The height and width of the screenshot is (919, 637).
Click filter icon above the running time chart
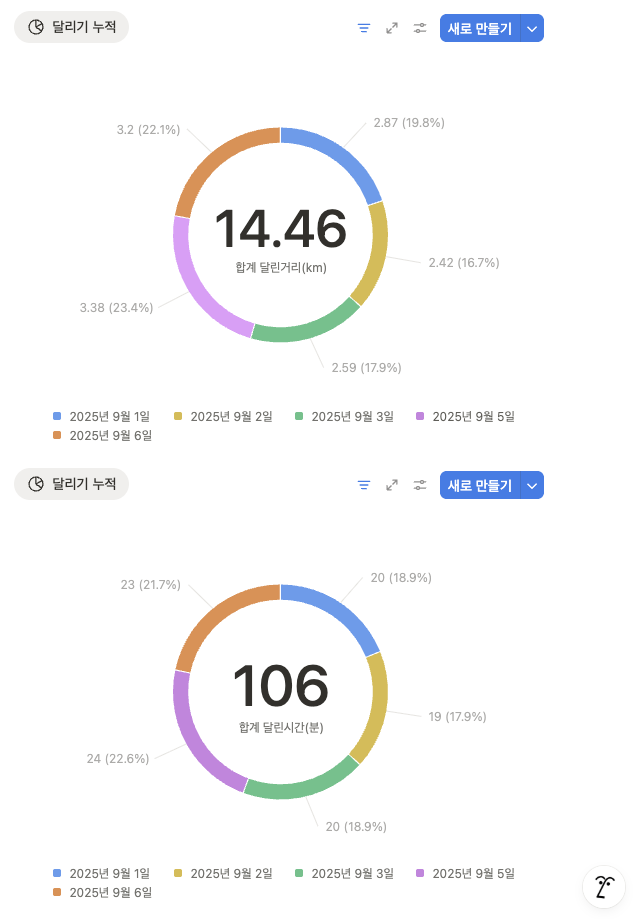(364, 485)
